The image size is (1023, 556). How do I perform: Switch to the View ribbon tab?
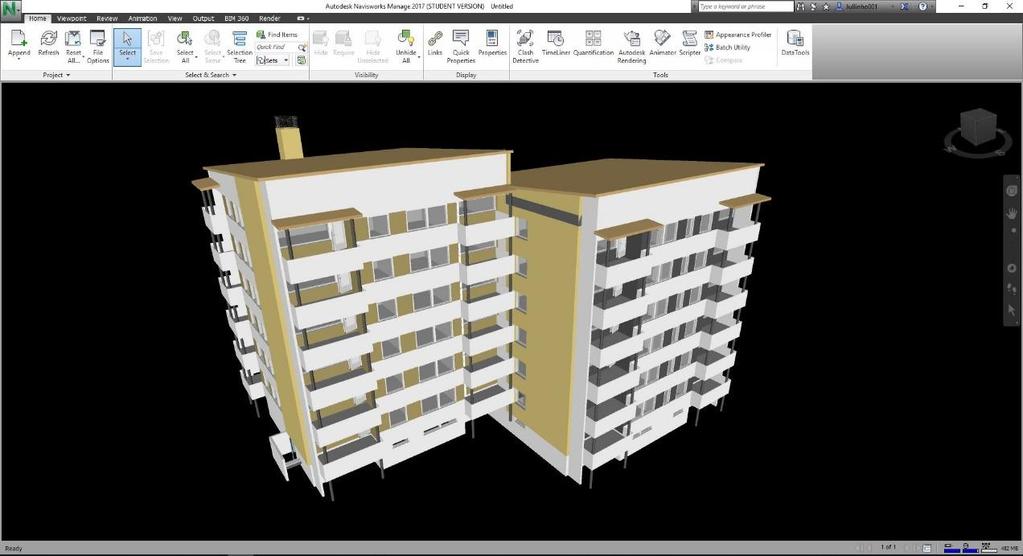click(175, 18)
